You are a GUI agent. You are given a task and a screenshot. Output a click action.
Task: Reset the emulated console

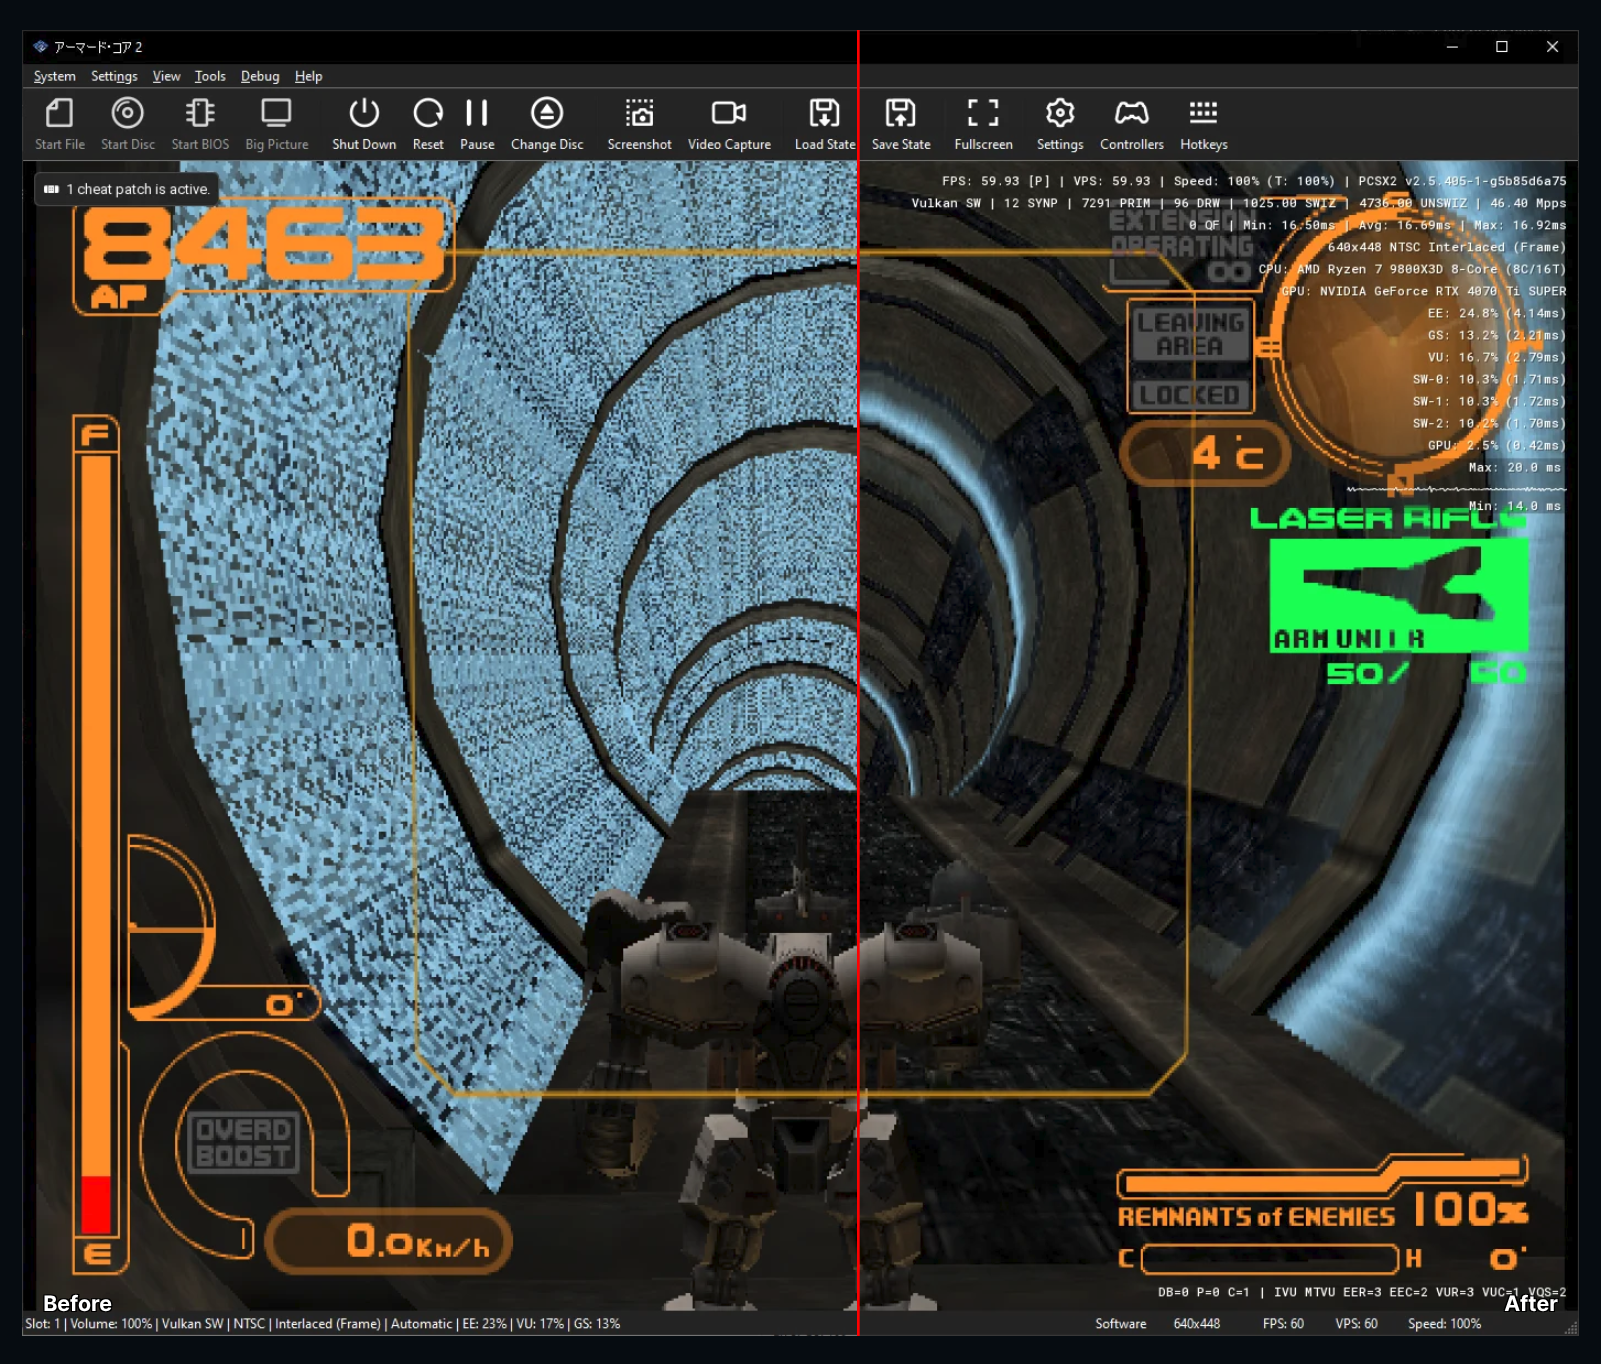(x=428, y=123)
